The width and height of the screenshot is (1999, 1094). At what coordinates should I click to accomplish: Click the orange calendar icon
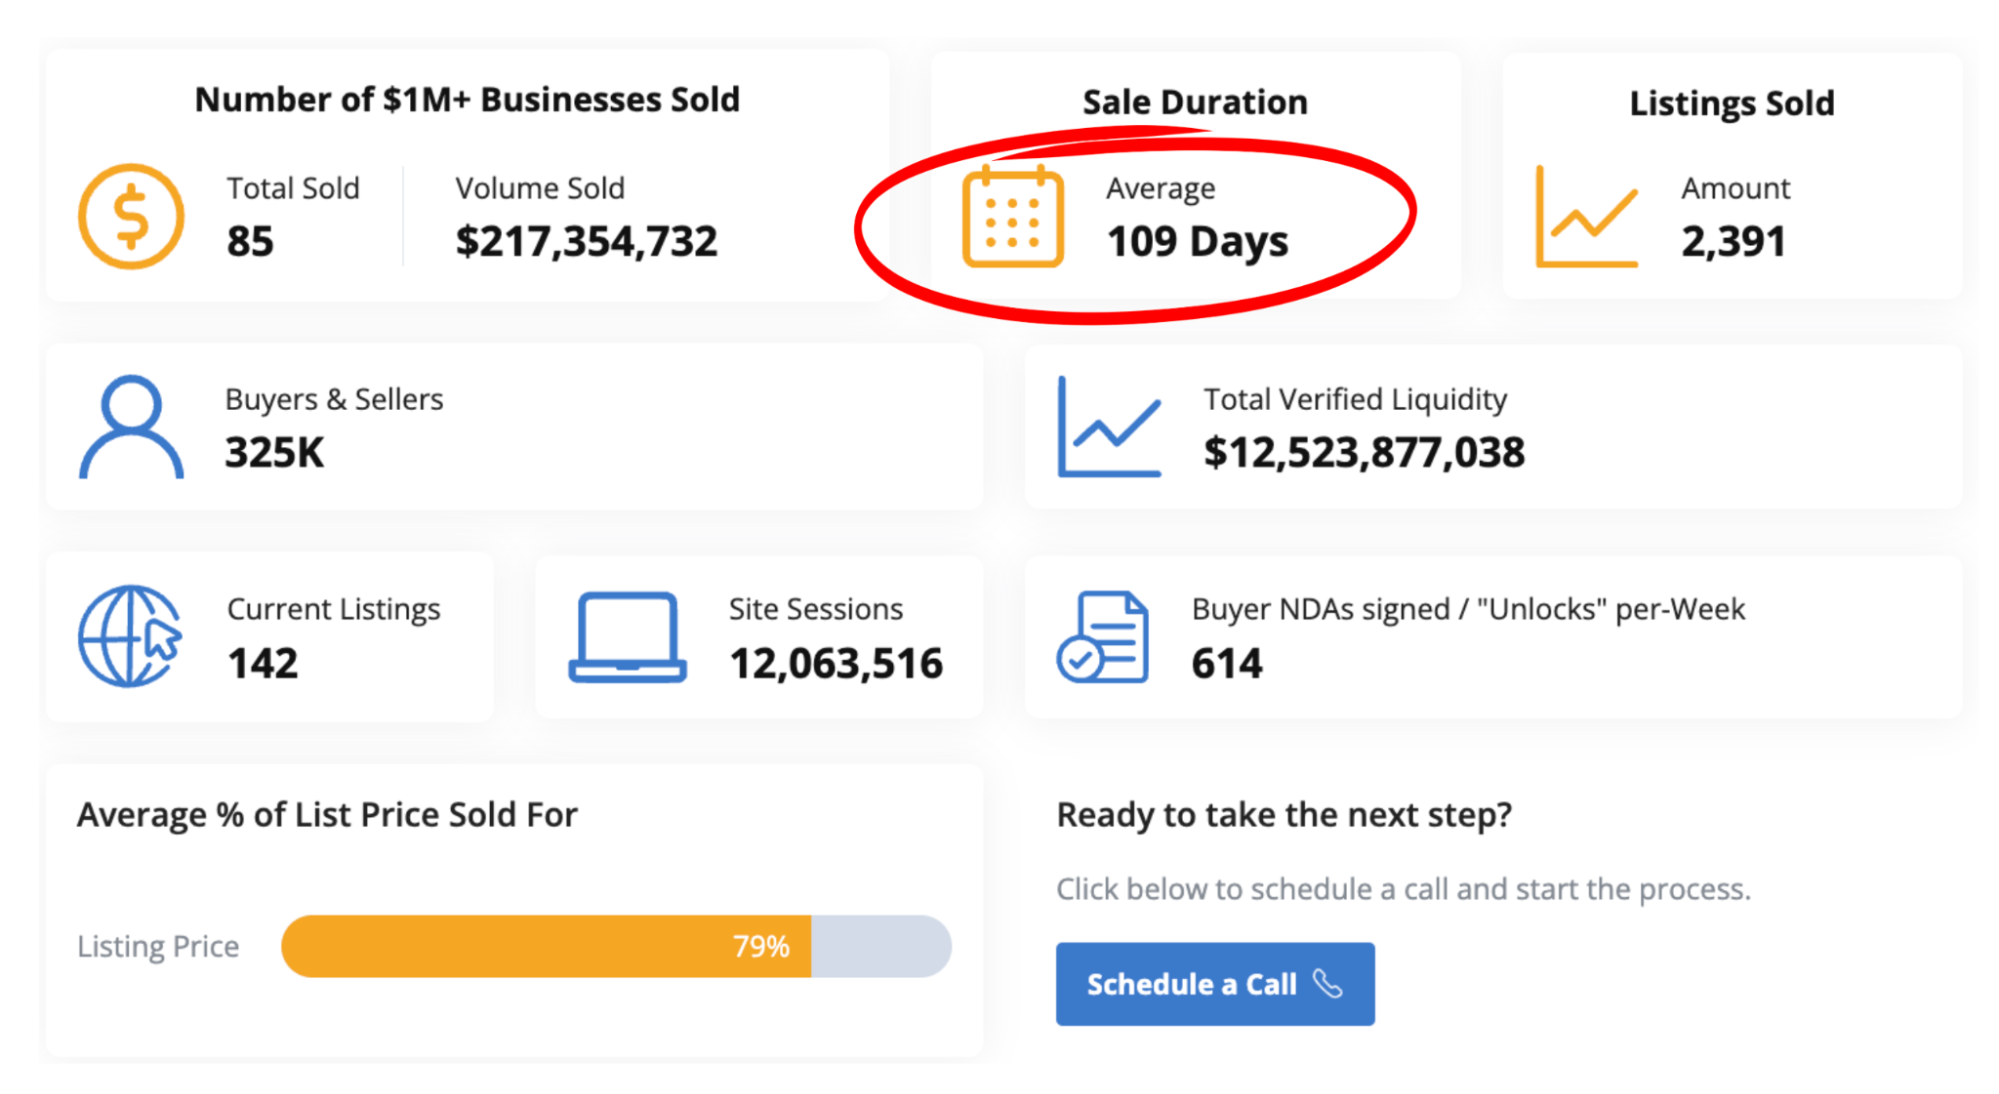pos(1012,216)
